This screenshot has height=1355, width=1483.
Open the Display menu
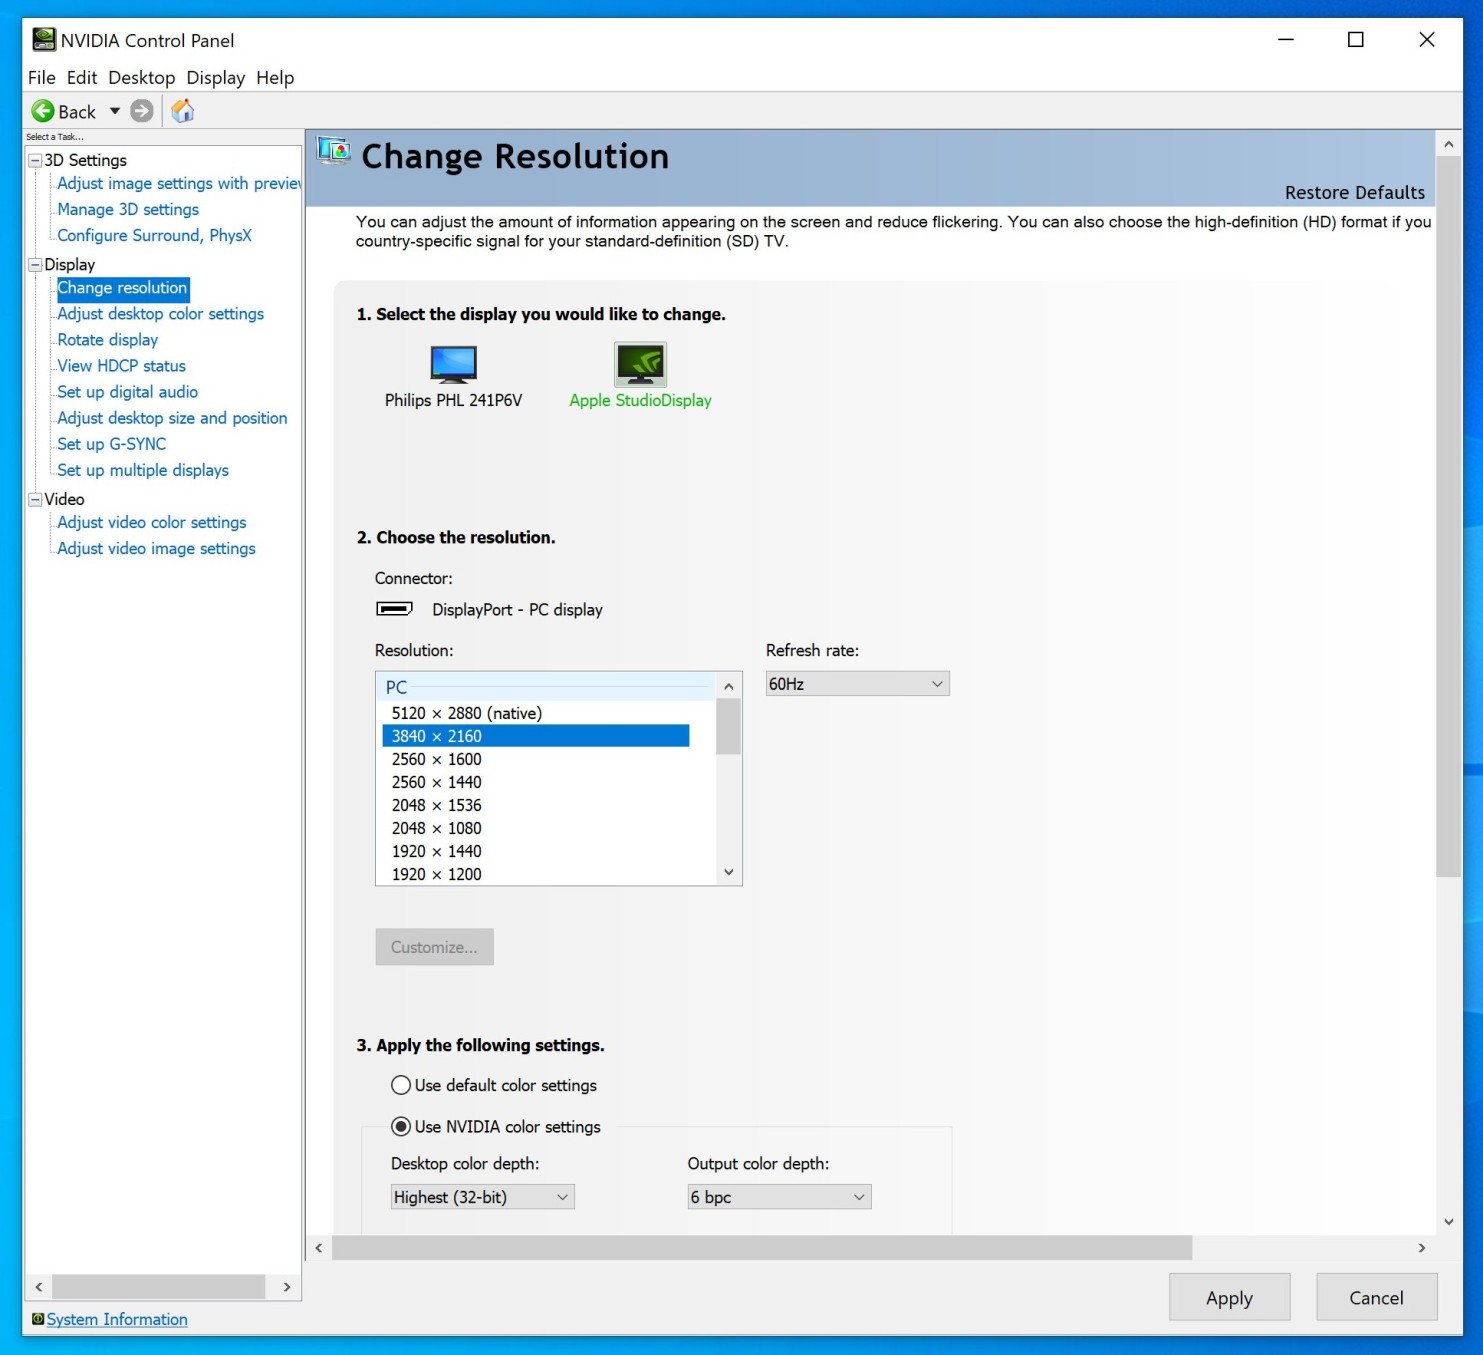point(216,78)
